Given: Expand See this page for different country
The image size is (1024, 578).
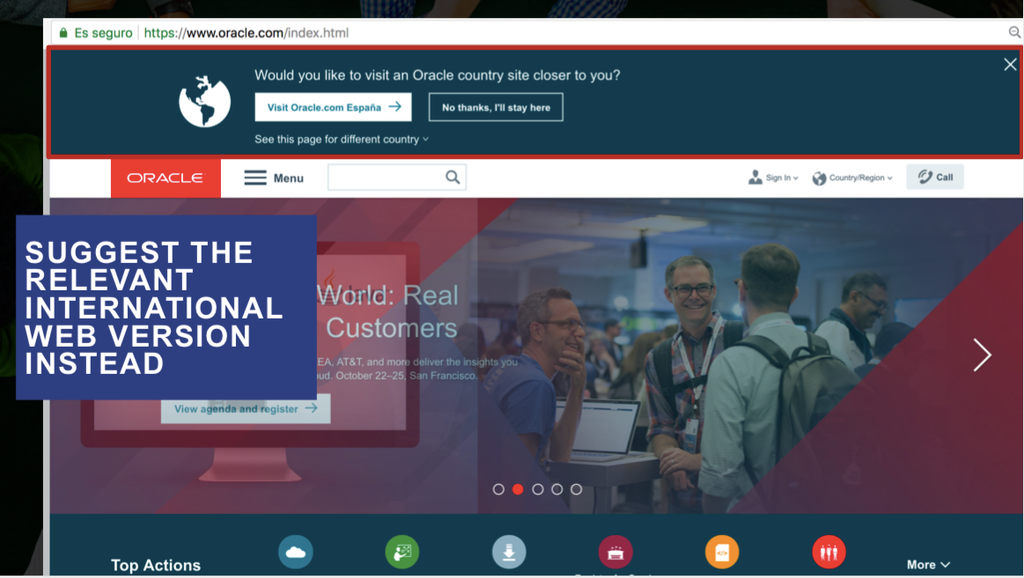Looking at the screenshot, I should (x=342, y=139).
